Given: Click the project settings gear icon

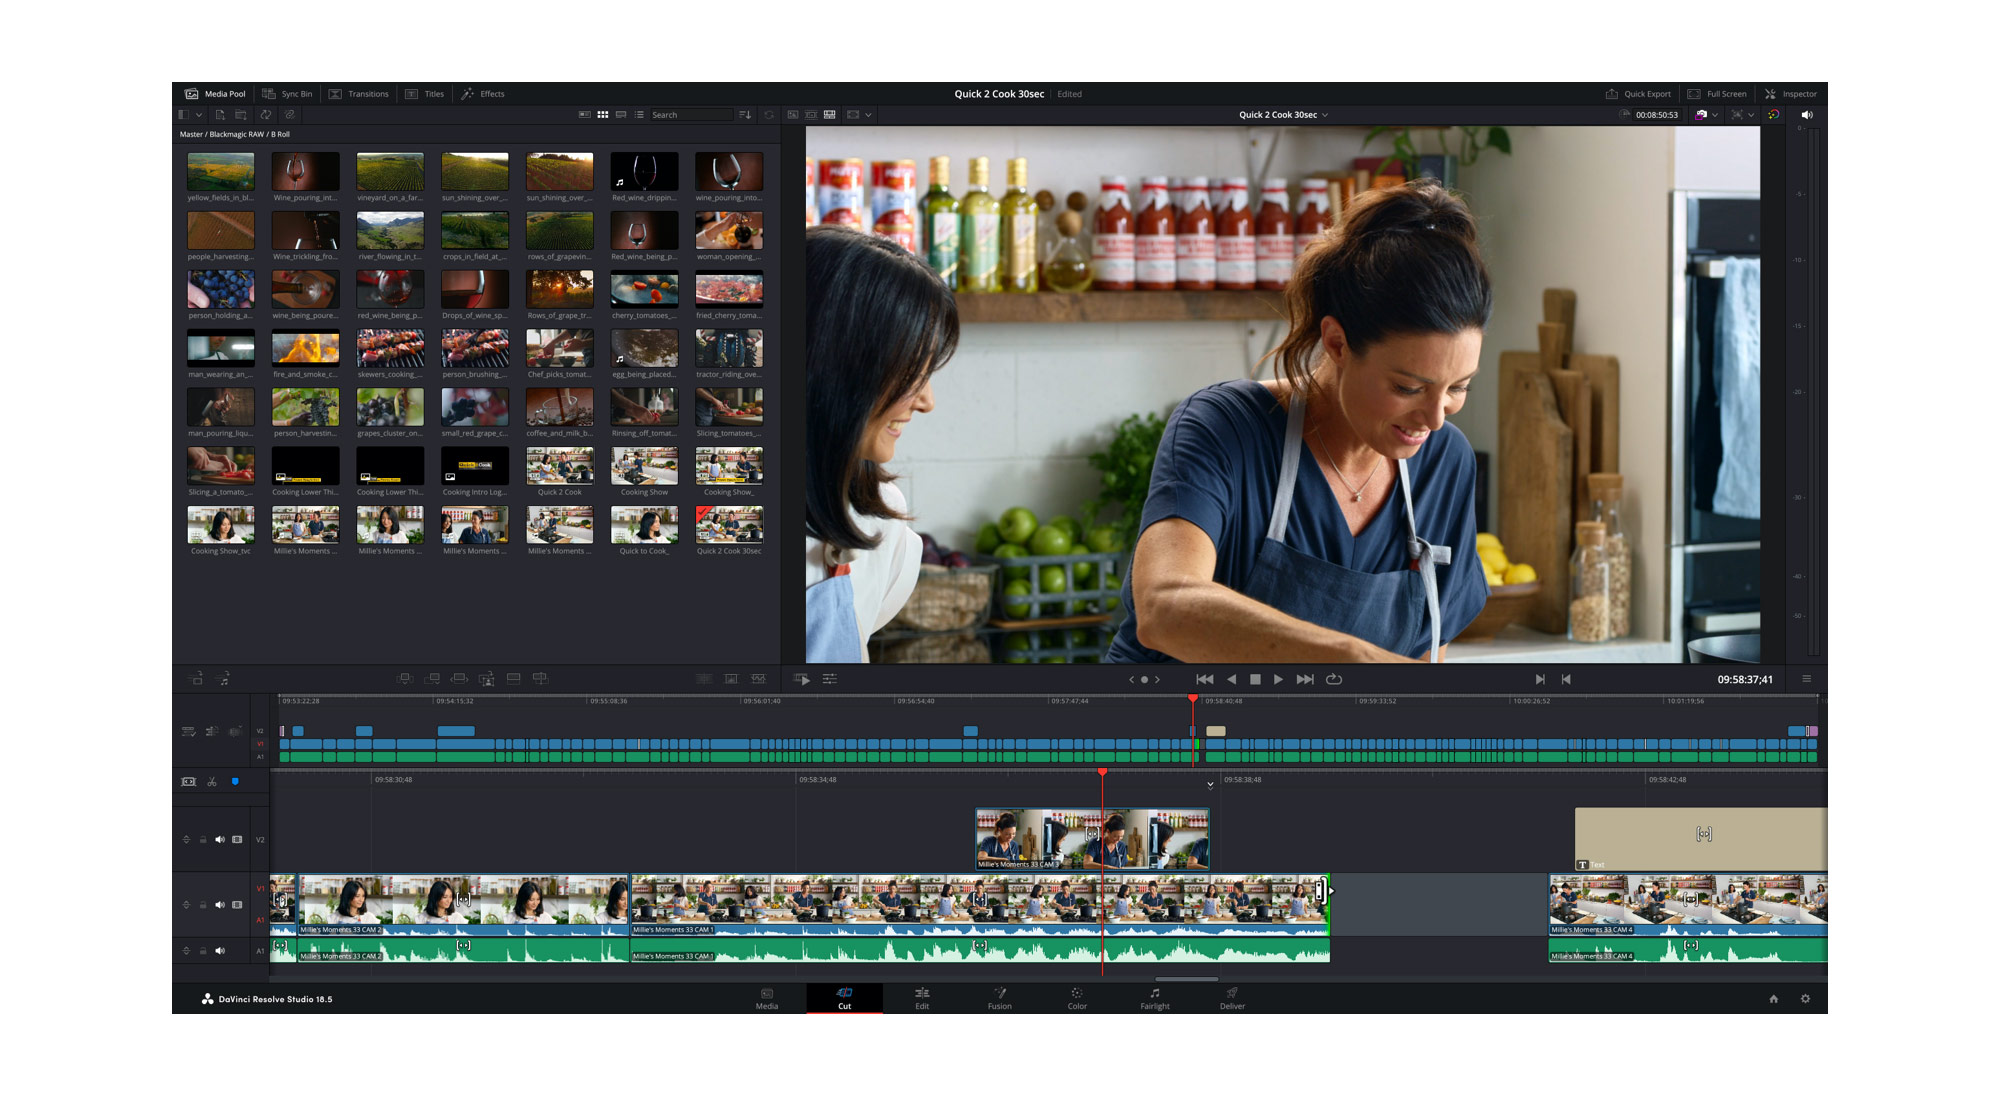Looking at the screenshot, I should point(1805,999).
